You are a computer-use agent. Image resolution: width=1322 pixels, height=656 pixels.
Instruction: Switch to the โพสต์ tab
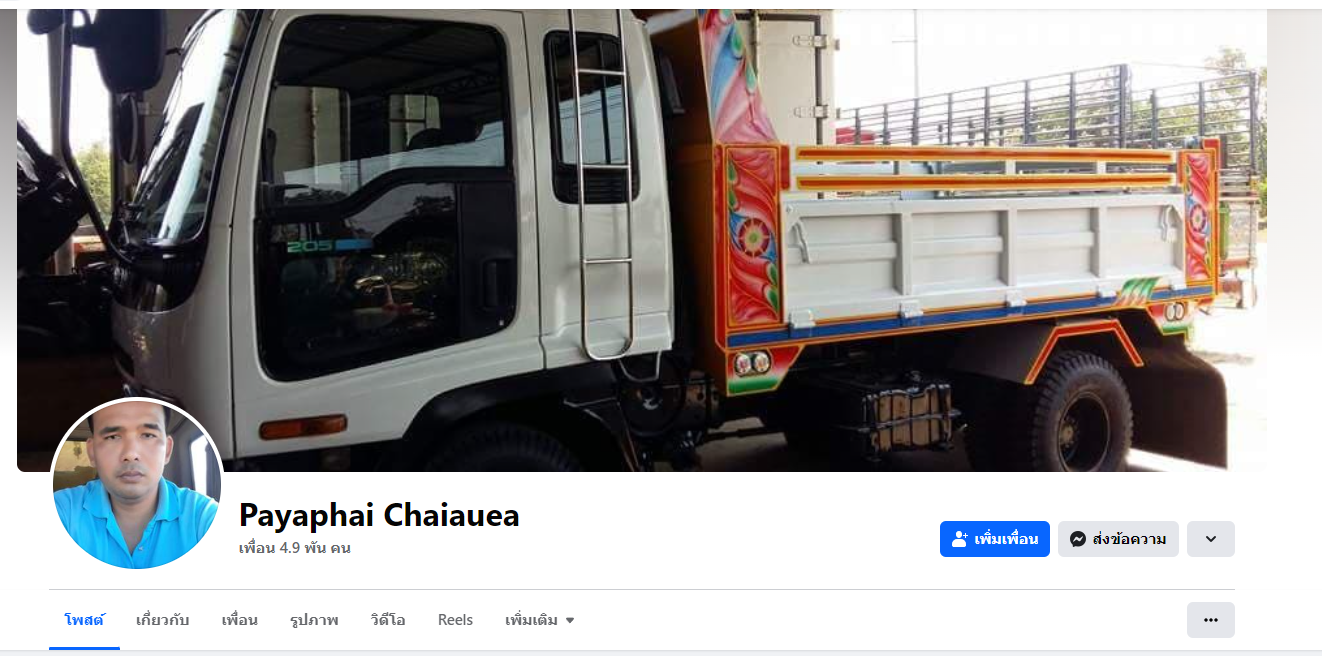click(x=84, y=620)
